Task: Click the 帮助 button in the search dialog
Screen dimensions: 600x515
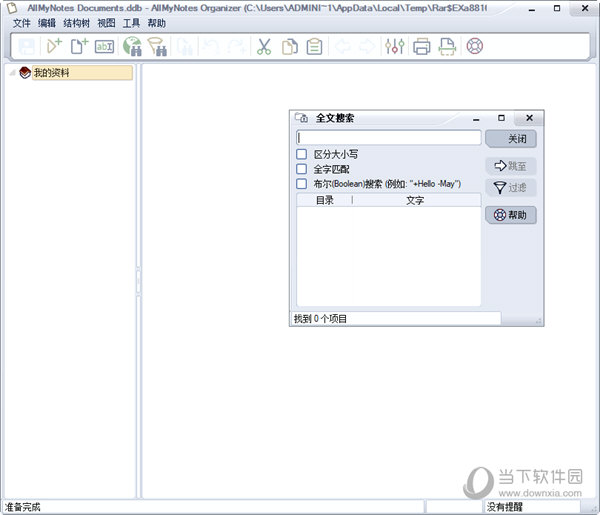Action: [511, 215]
